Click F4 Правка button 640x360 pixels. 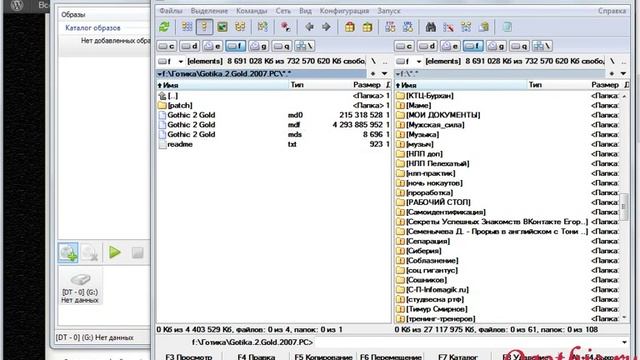click(x=256, y=357)
